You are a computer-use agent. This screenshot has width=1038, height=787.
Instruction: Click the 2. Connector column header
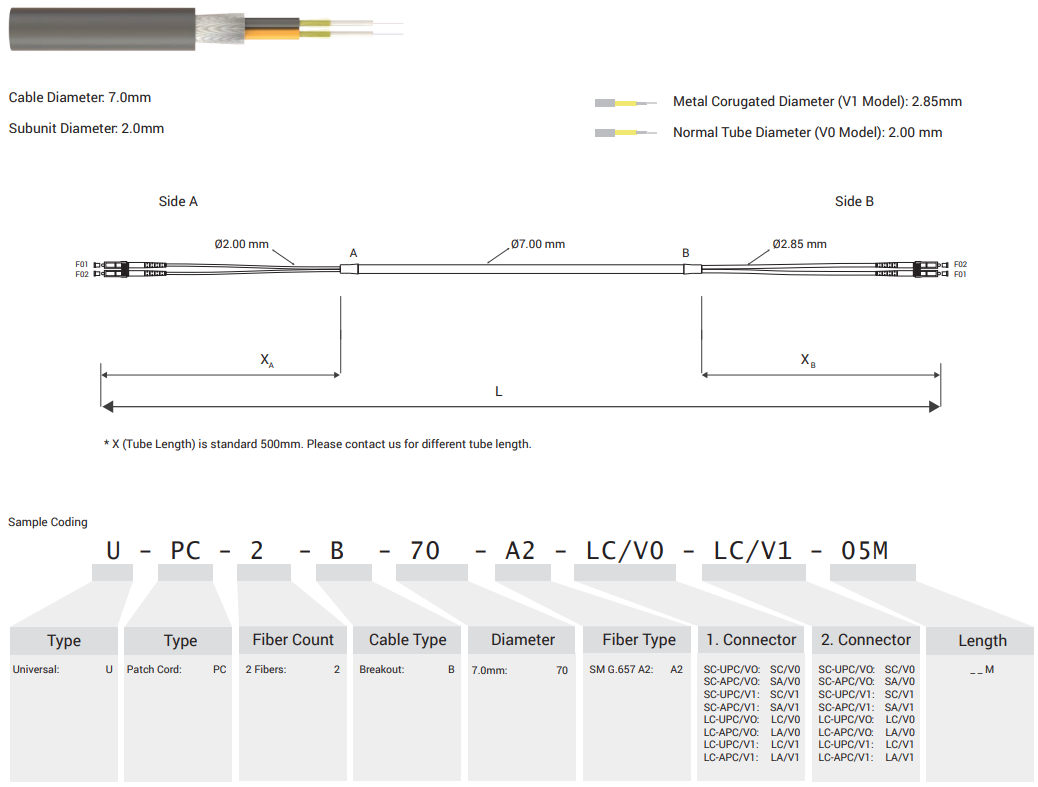(x=866, y=640)
